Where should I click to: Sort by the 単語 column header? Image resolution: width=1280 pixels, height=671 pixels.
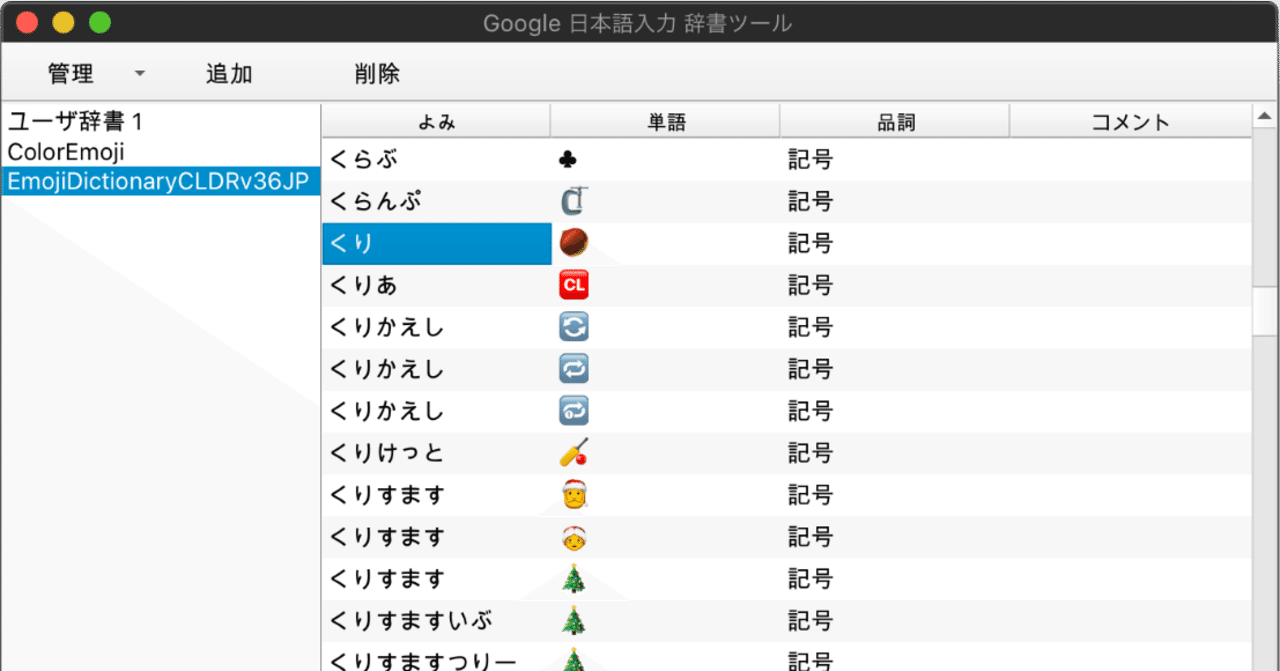click(665, 122)
